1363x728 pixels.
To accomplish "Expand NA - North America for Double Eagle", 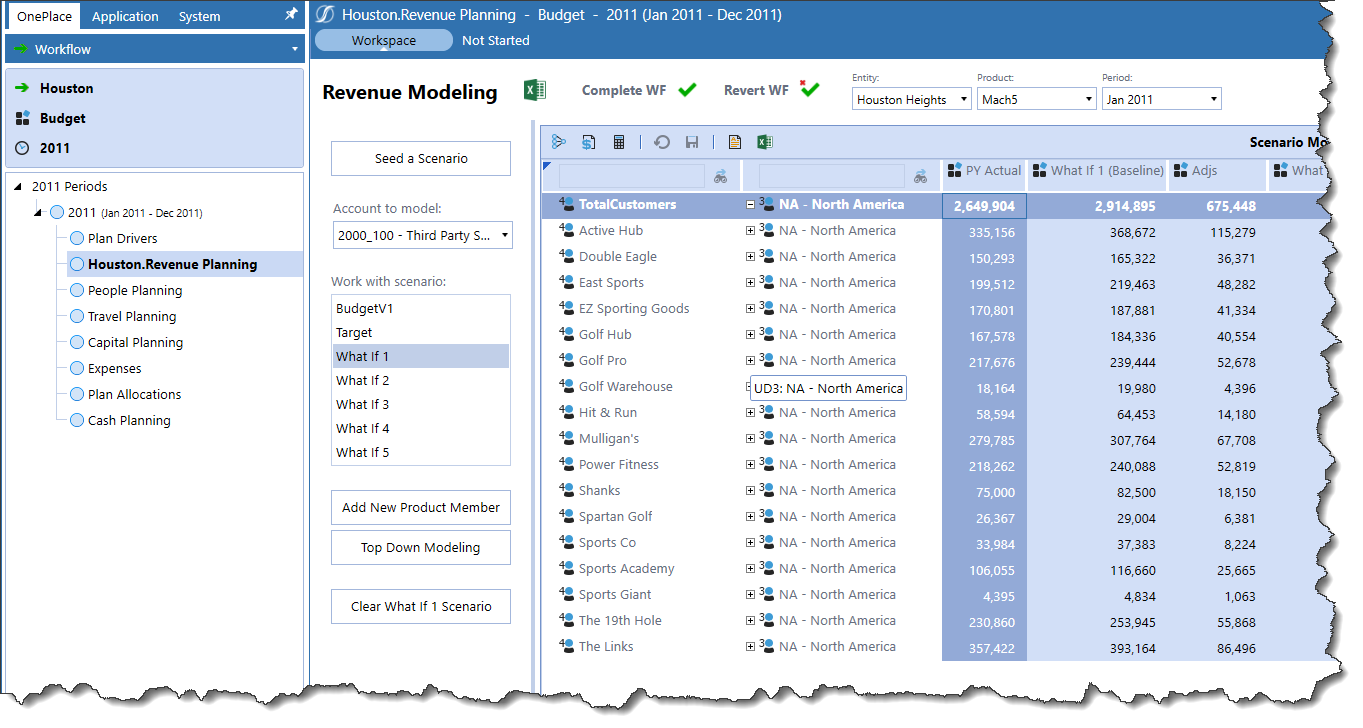I will coord(750,256).
